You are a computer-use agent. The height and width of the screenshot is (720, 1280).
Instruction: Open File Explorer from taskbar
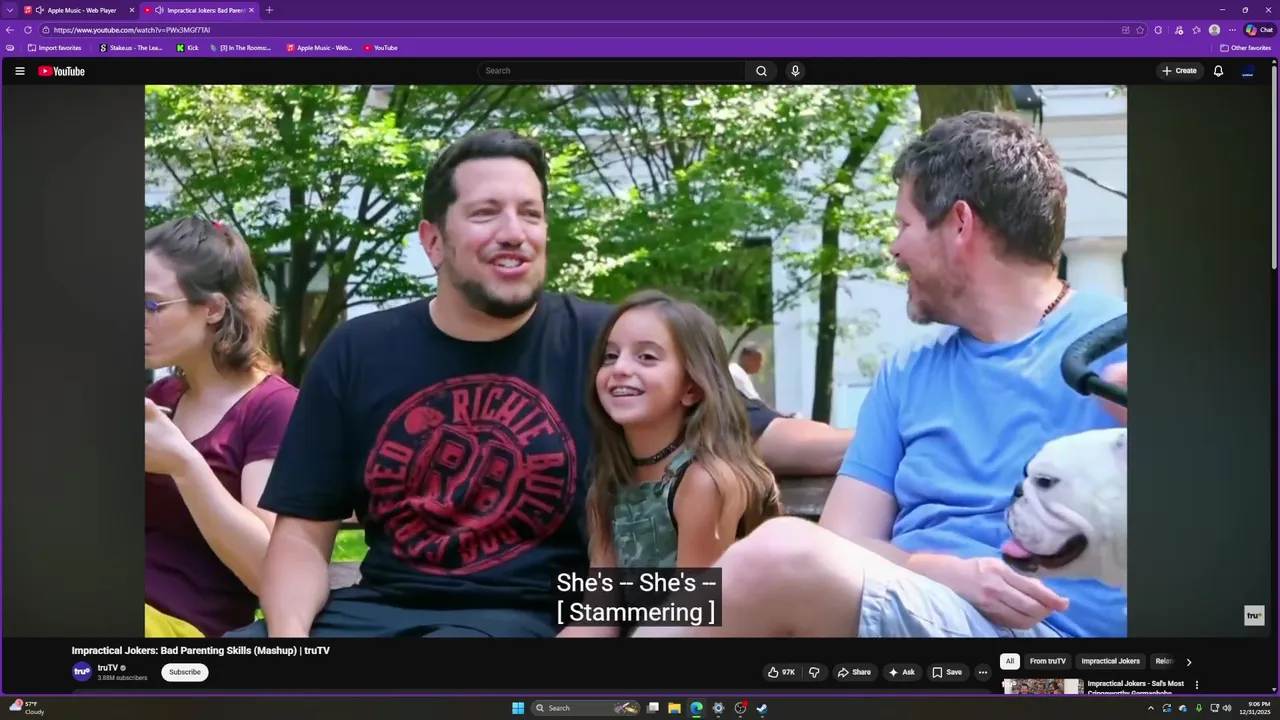[x=675, y=708]
